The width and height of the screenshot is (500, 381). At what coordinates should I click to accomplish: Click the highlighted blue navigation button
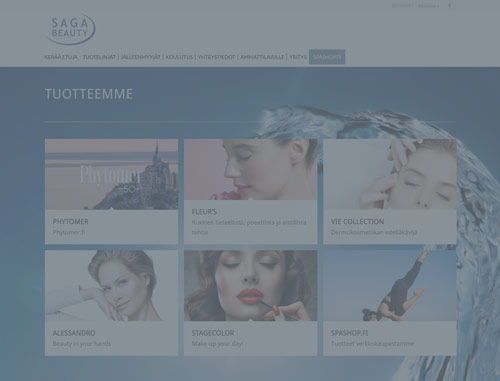(x=327, y=57)
